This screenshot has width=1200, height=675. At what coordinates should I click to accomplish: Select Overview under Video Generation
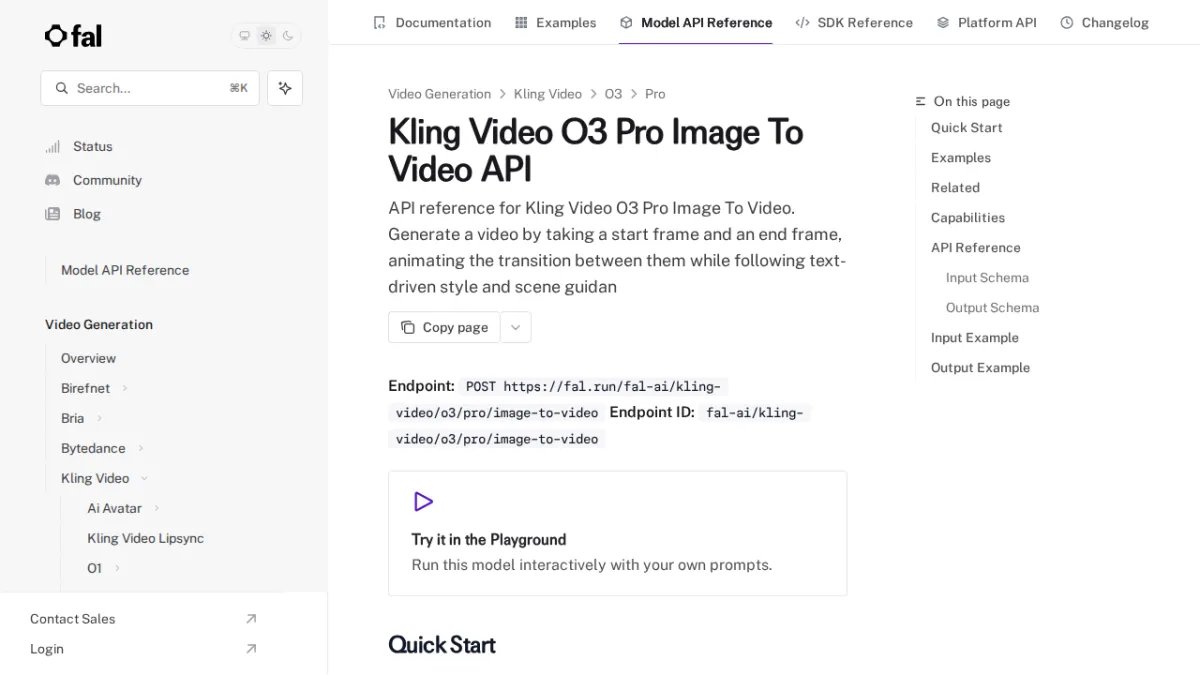88,358
